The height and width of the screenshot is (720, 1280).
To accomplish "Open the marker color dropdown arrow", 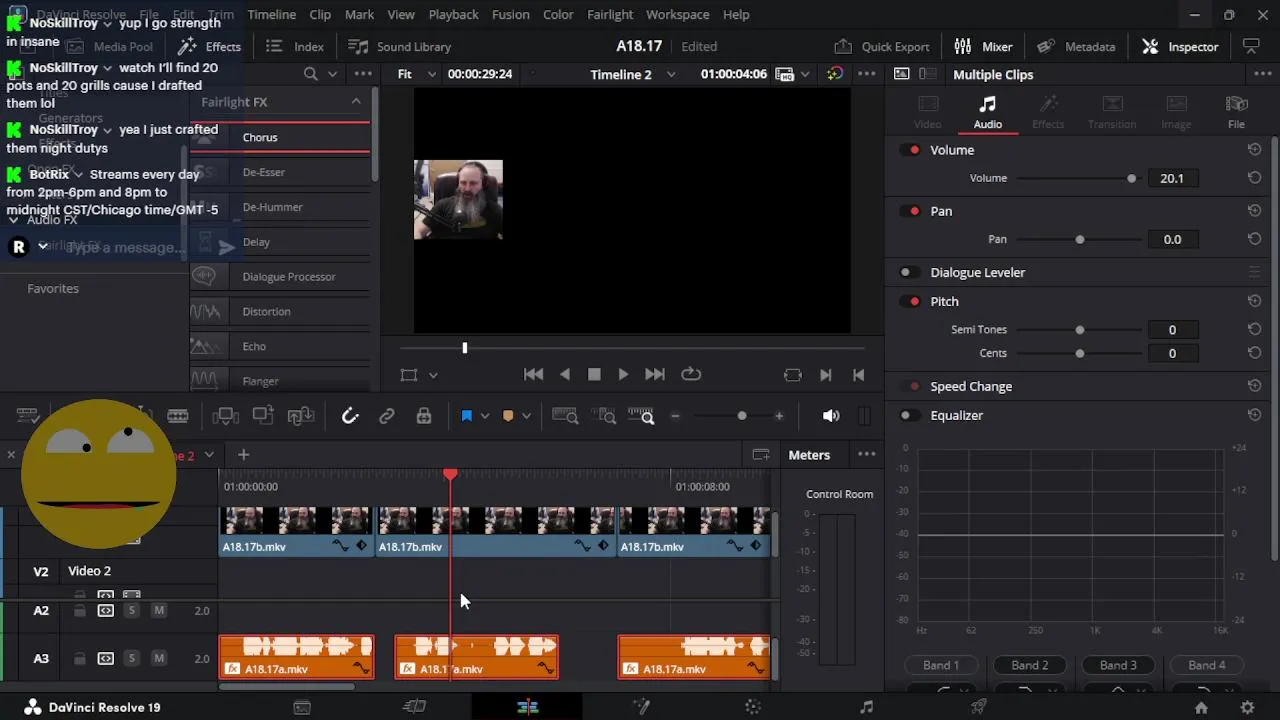I will pos(526,416).
